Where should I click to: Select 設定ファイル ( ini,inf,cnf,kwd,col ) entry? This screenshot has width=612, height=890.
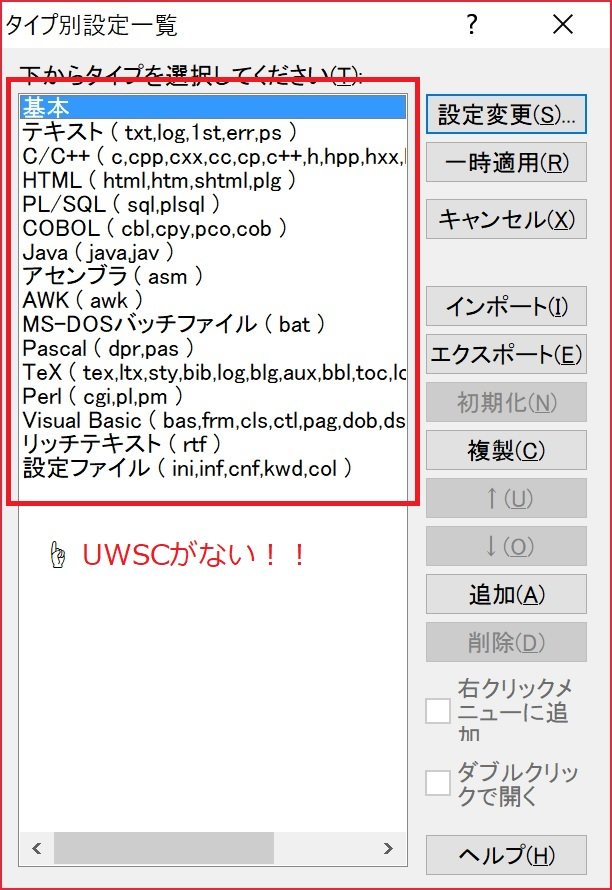213,468
